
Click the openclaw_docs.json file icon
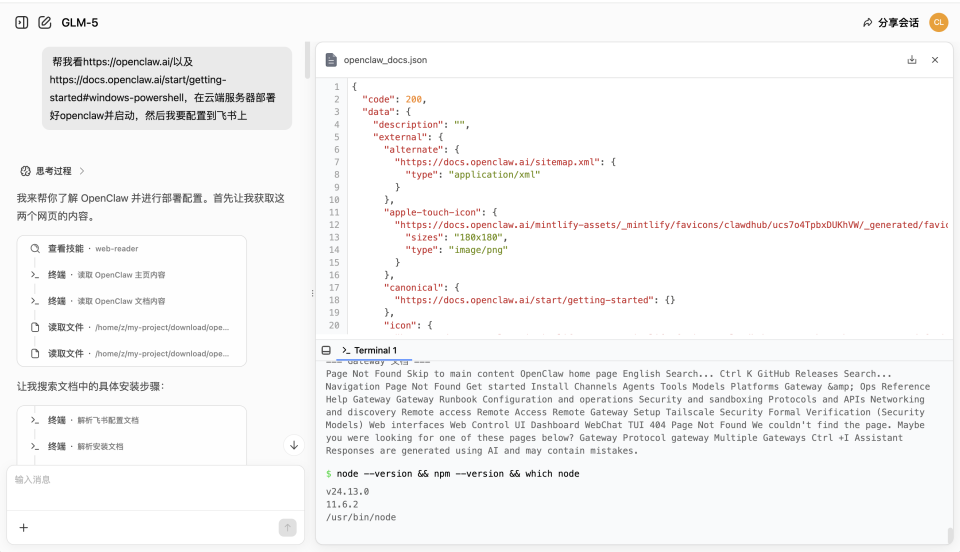point(331,60)
